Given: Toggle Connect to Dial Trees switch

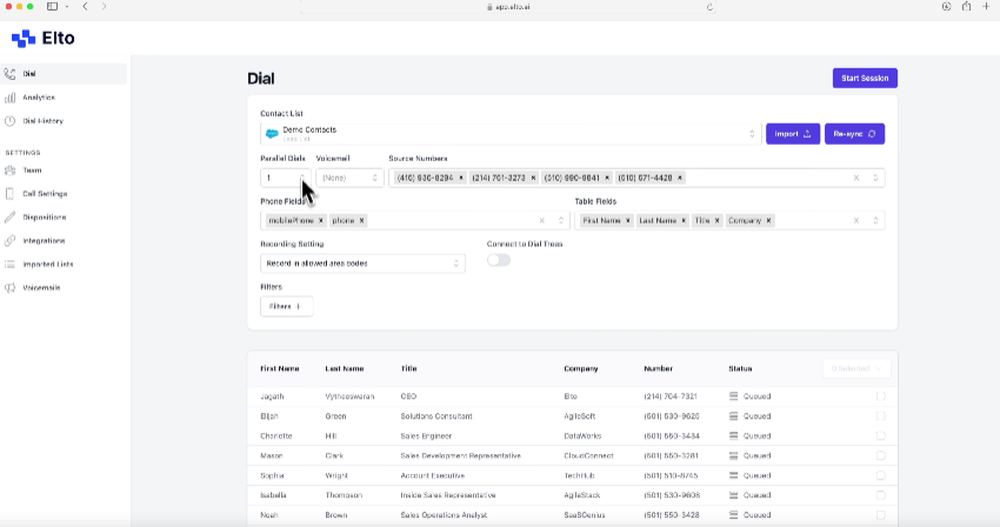Looking at the screenshot, I should pos(499,260).
